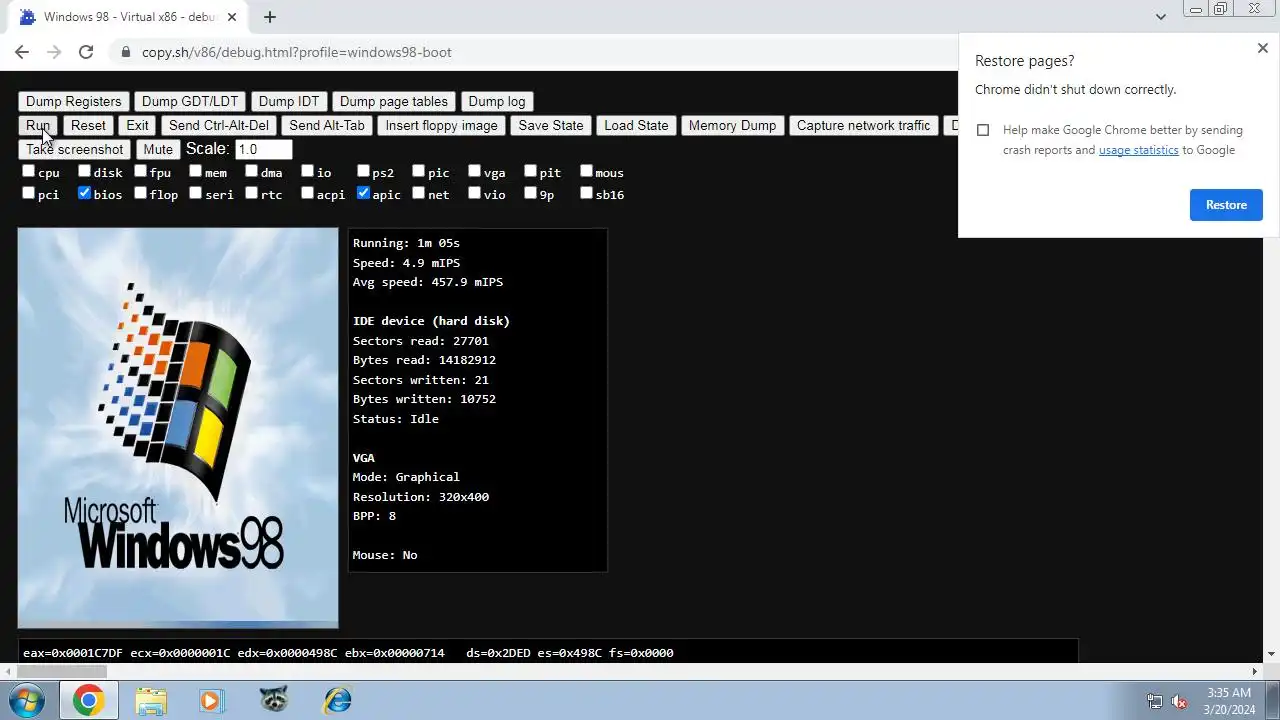Click the network tray icon
Screen dimensions: 1280x720
click(1155, 701)
